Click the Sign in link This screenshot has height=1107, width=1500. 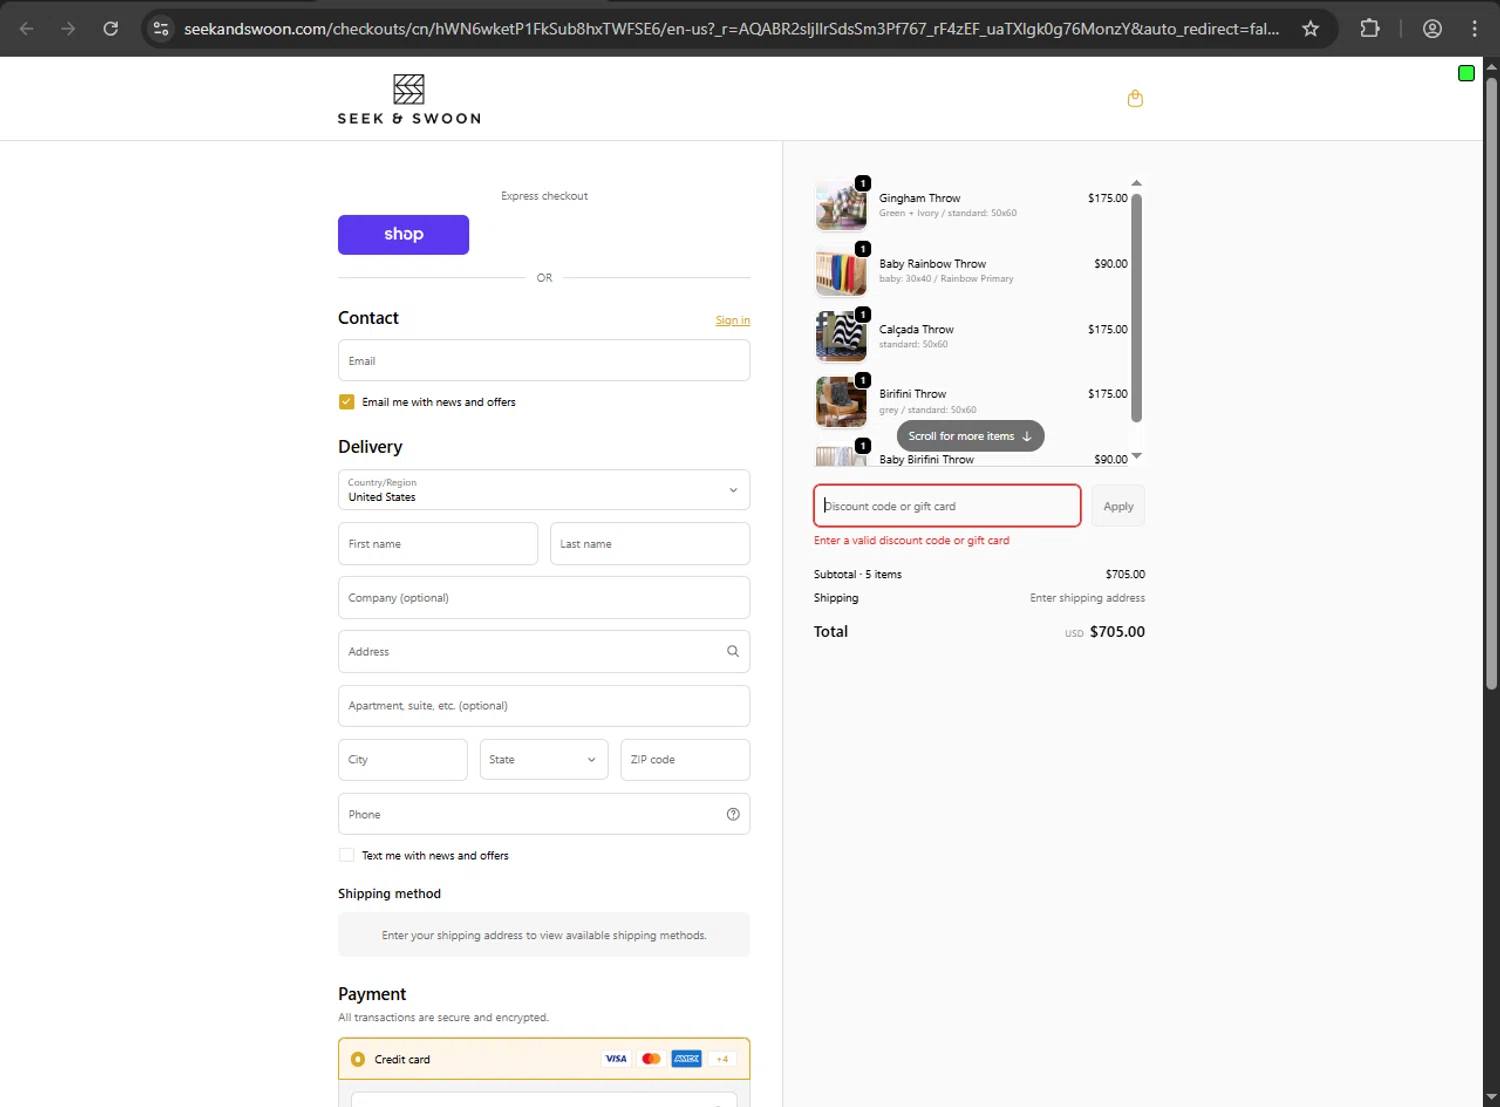(x=732, y=320)
